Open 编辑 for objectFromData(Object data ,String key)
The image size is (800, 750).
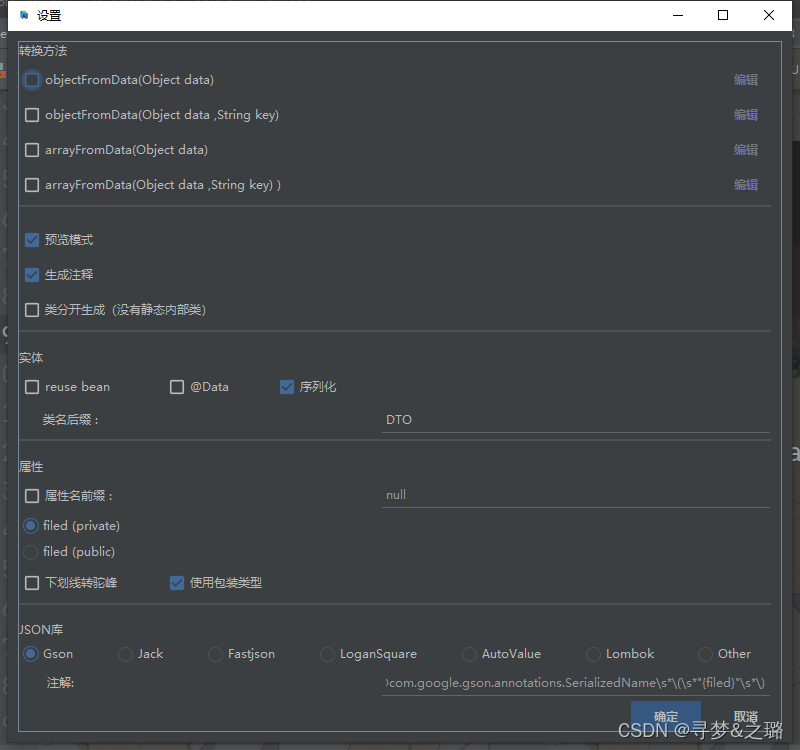coord(745,115)
